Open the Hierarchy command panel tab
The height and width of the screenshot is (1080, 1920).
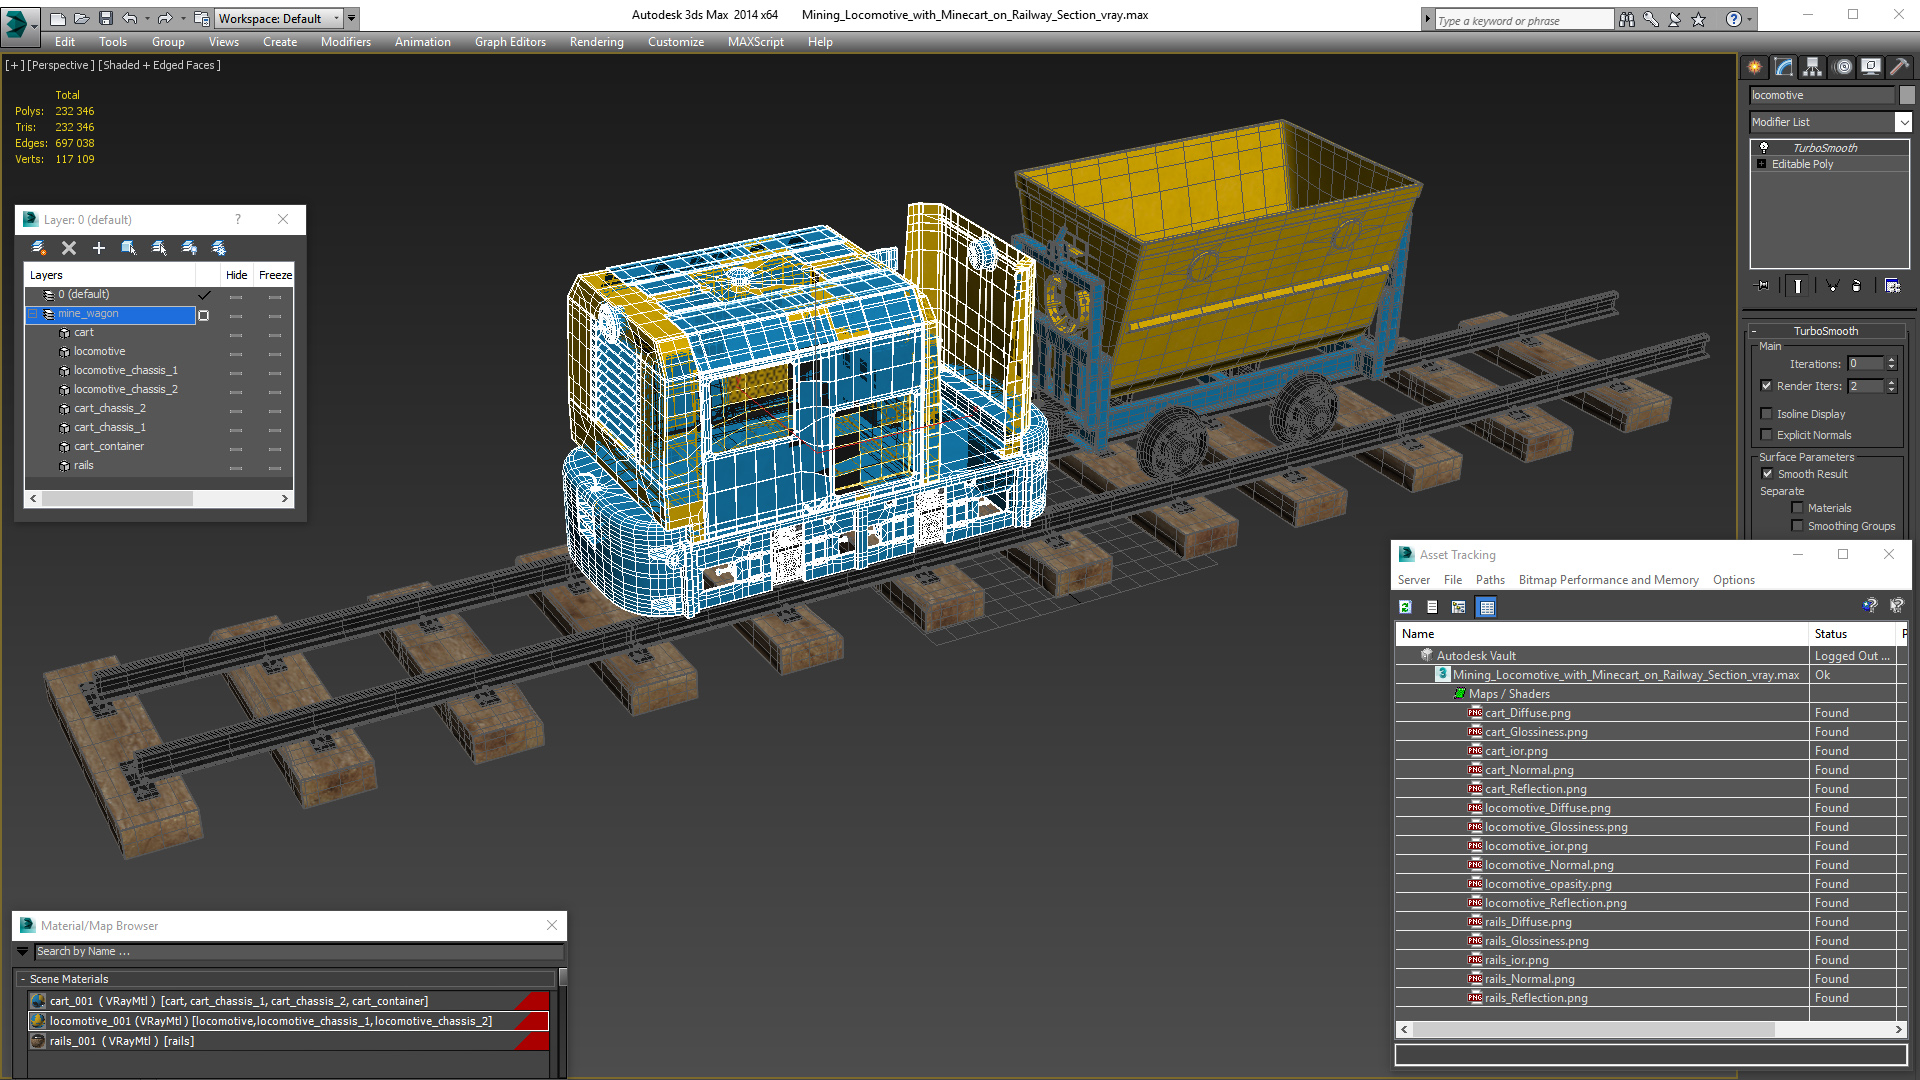(x=1812, y=67)
